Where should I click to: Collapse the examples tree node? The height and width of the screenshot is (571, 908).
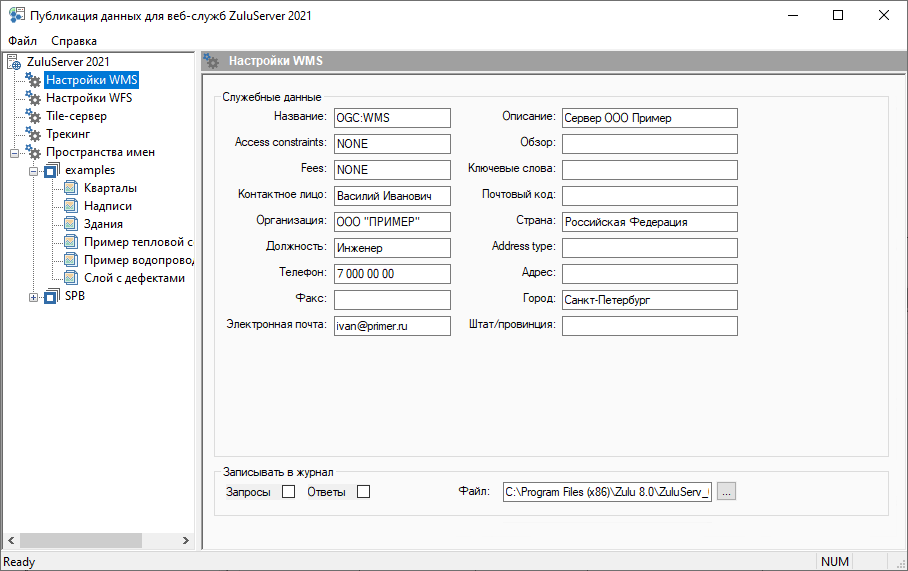click(x=34, y=170)
